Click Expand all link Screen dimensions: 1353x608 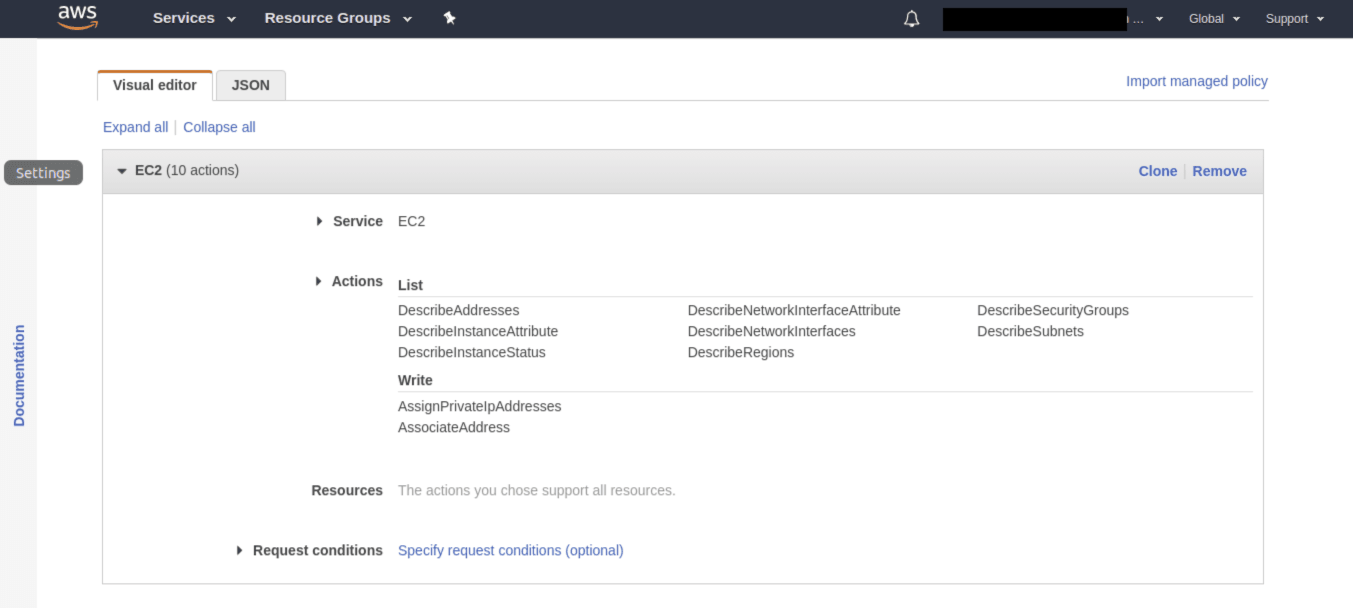(x=135, y=127)
